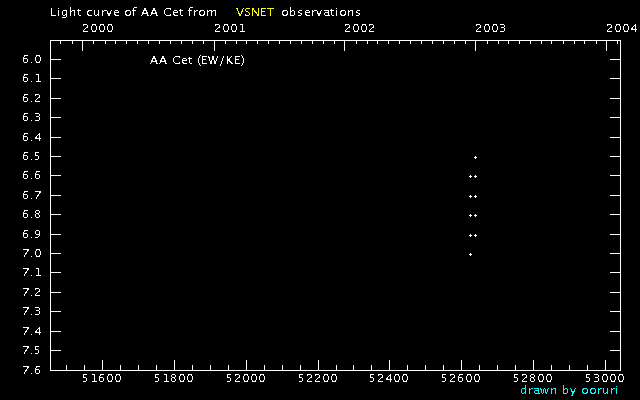This screenshot has width=640, height=400.
Task: Click the word 'observations' in the title
Action: coord(321,11)
